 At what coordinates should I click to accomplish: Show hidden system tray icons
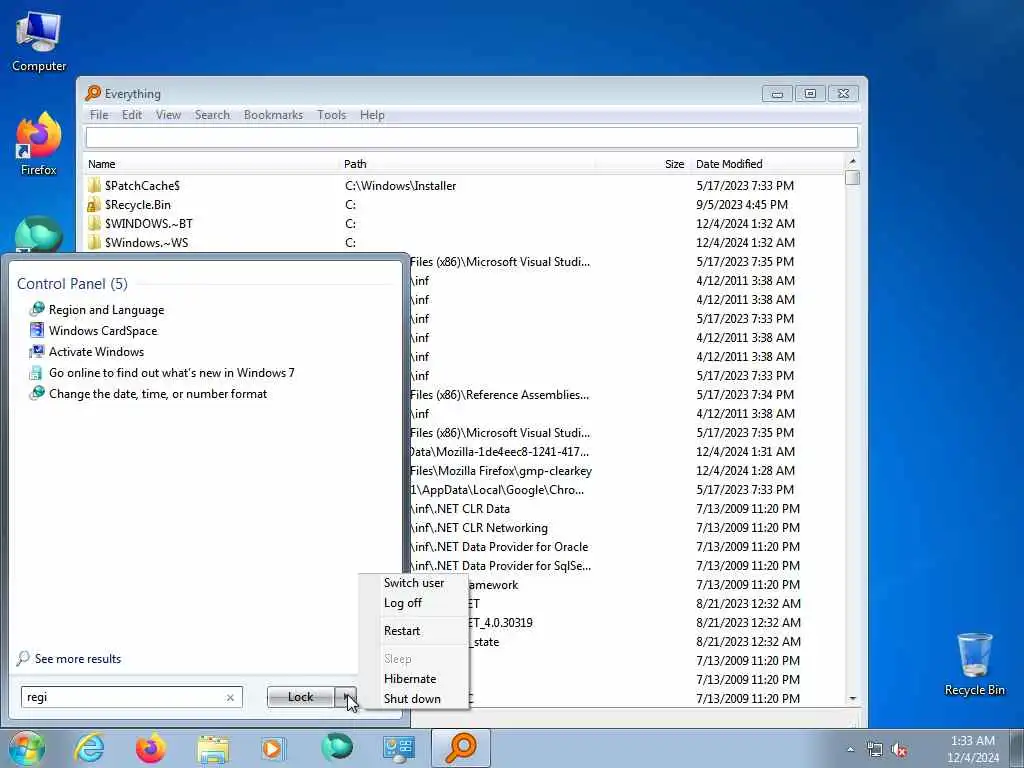[x=850, y=750]
